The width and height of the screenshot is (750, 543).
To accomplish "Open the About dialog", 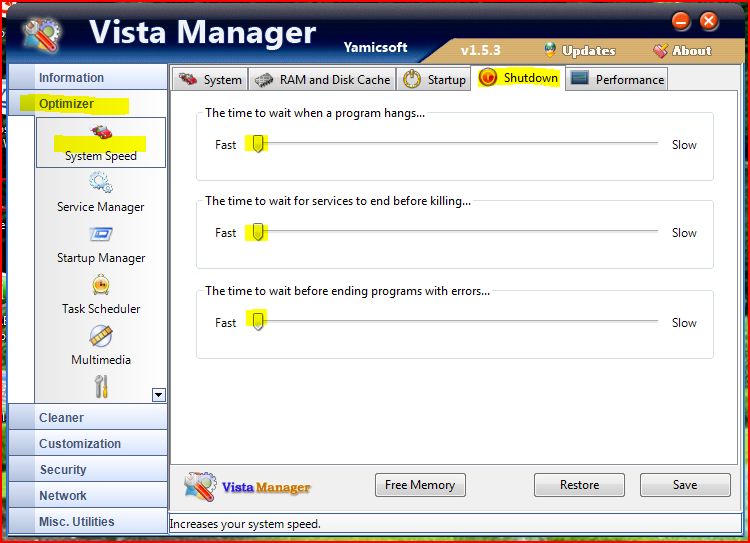I will (682, 51).
